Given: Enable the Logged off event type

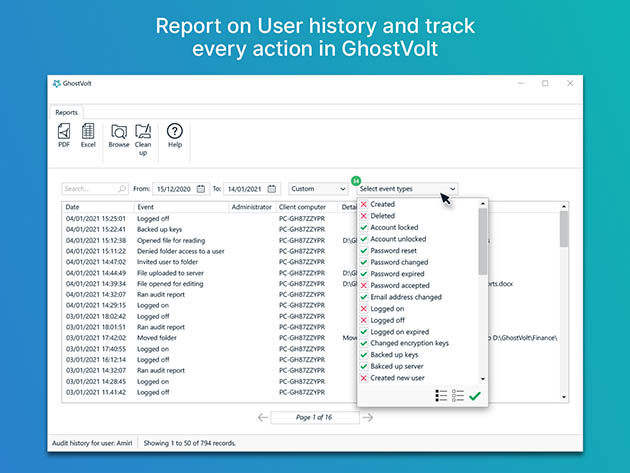Looking at the screenshot, I should point(364,320).
